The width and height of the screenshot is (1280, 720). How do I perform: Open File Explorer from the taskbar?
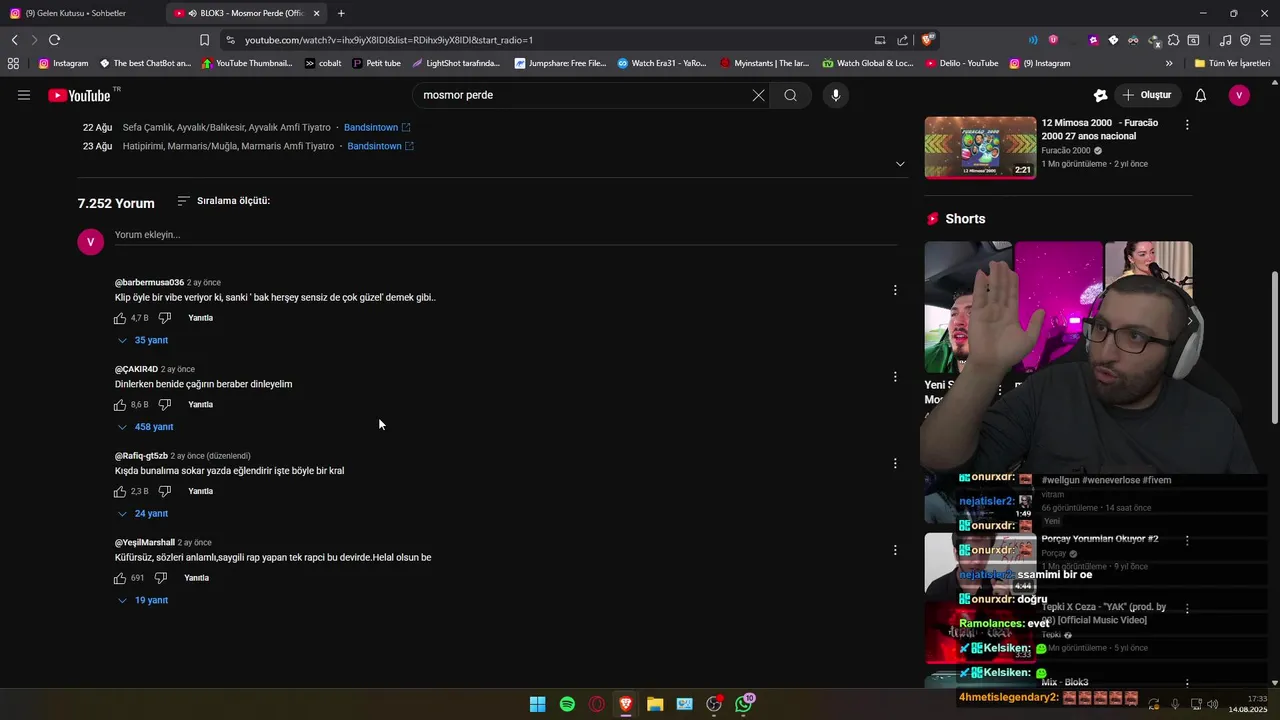tap(655, 704)
